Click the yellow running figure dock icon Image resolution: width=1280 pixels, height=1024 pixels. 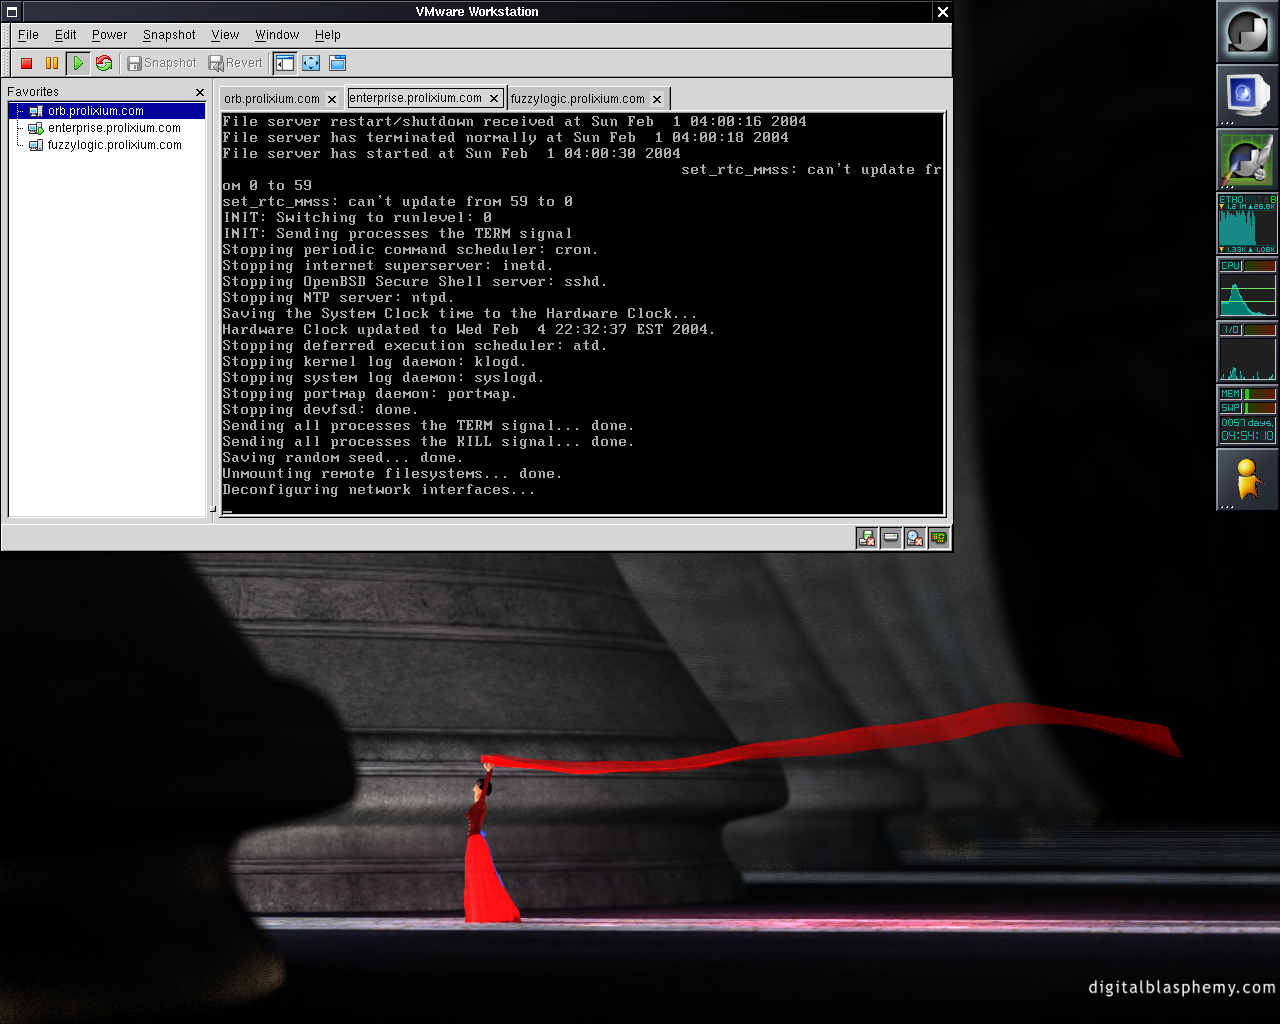point(1247,479)
